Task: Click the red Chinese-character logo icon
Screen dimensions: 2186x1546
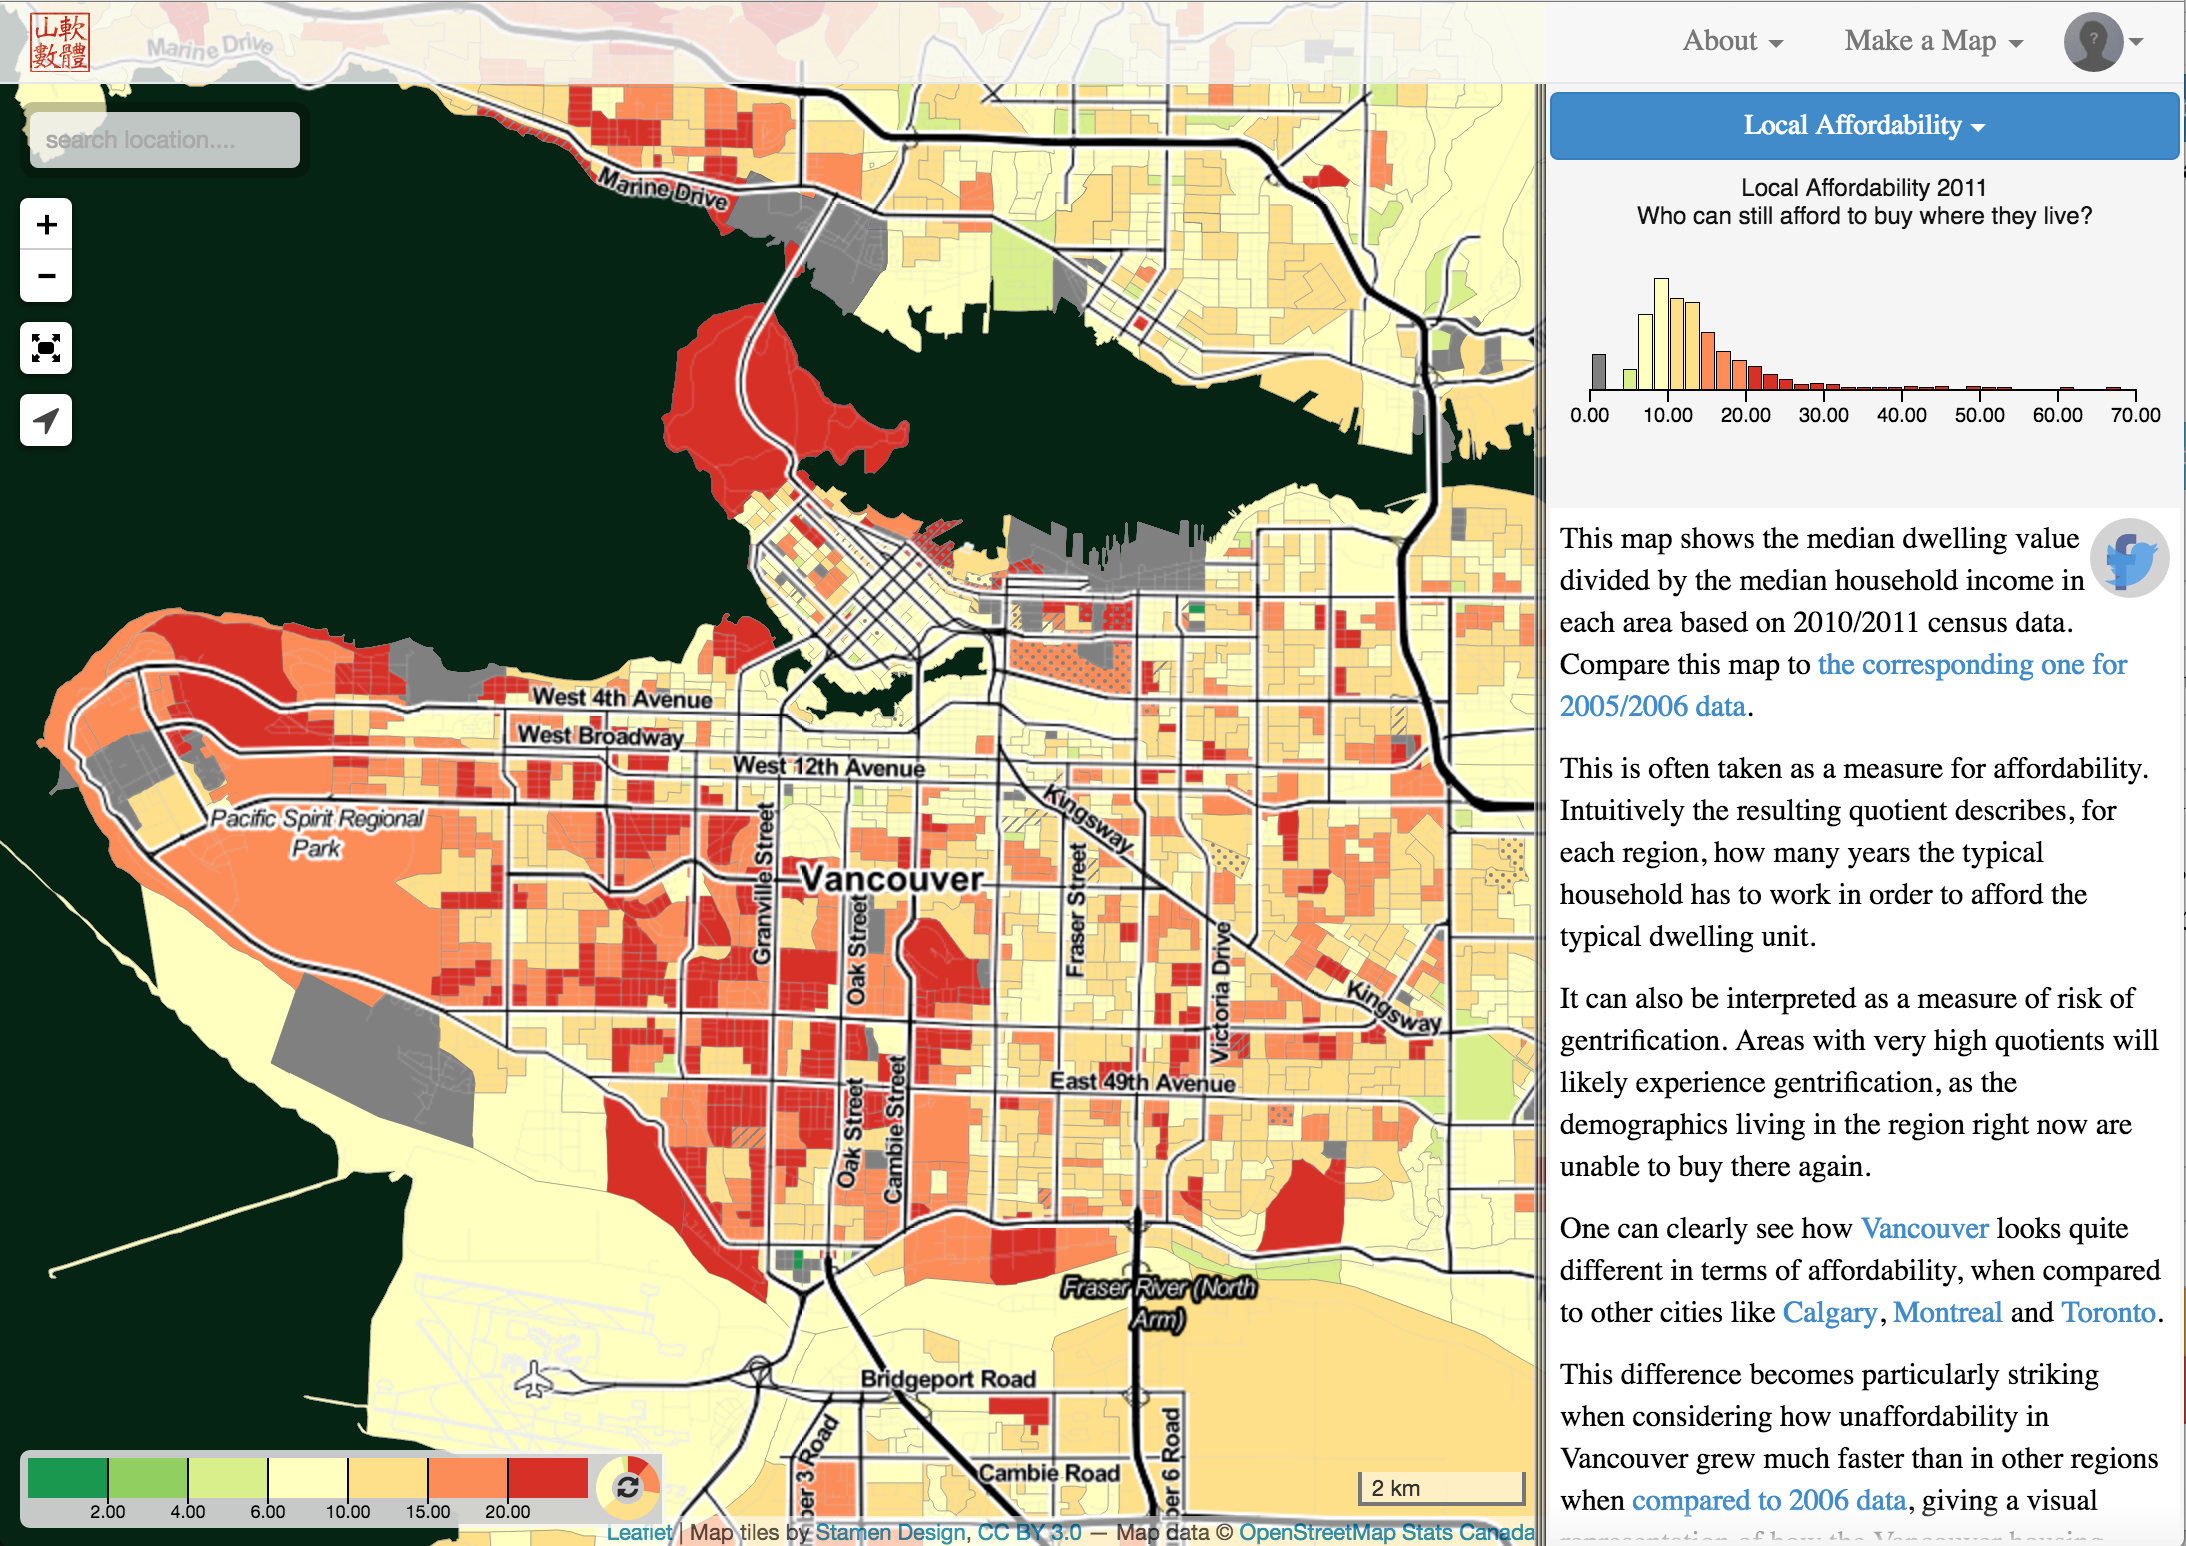Action: pos(60,42)
